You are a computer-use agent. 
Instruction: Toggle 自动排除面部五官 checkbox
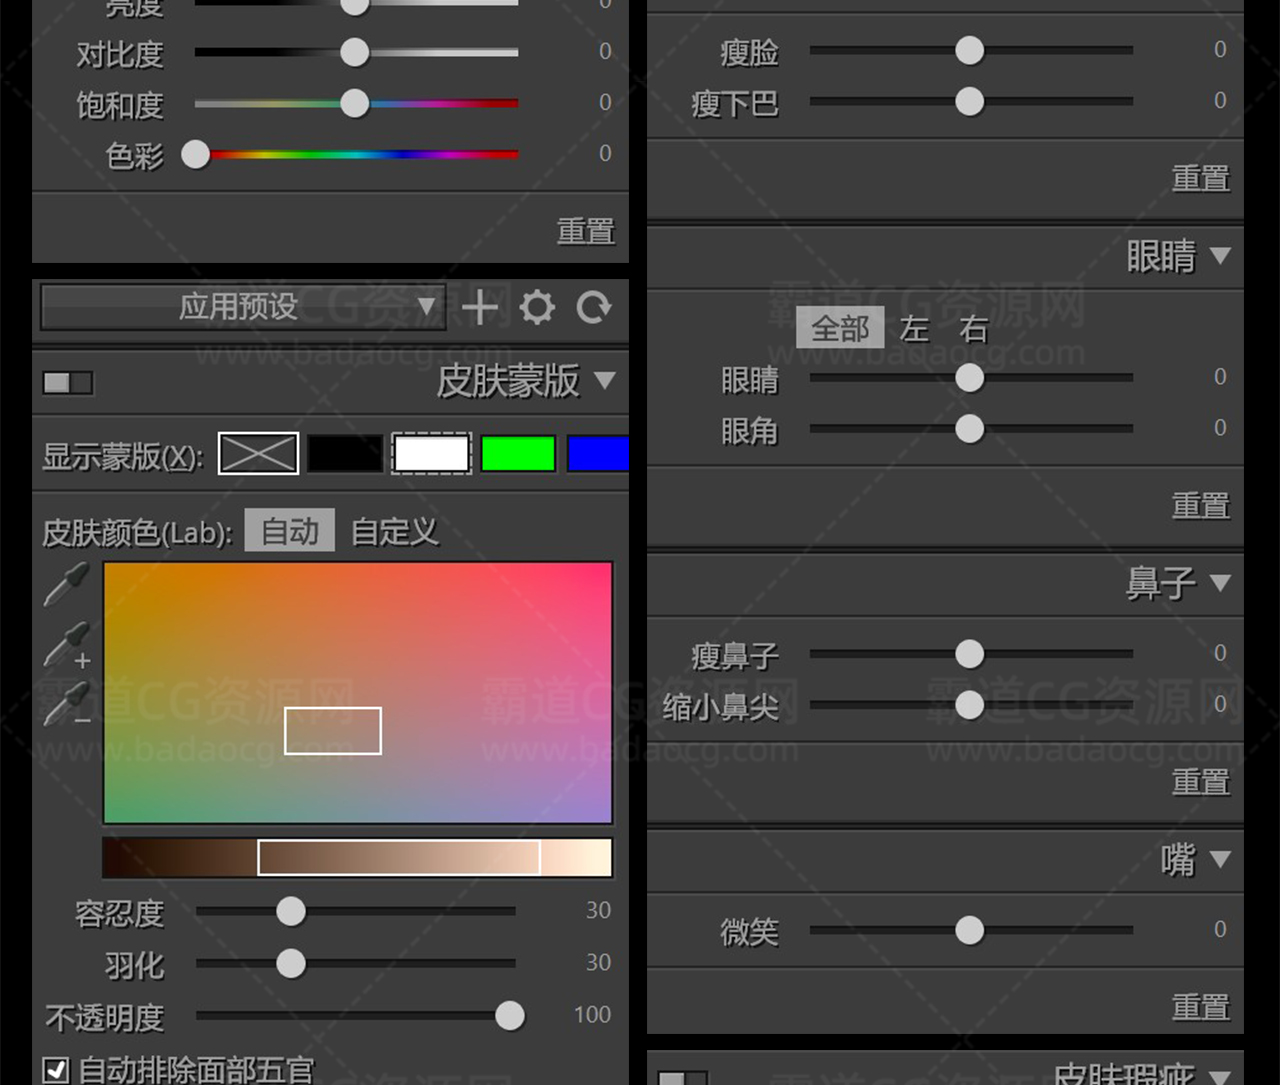click(x=57, y=1069)
